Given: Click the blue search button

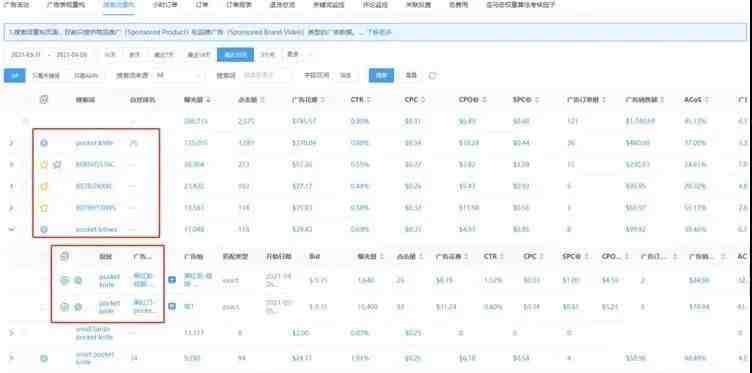Looking at the screenshot, I should pos(381,75).
